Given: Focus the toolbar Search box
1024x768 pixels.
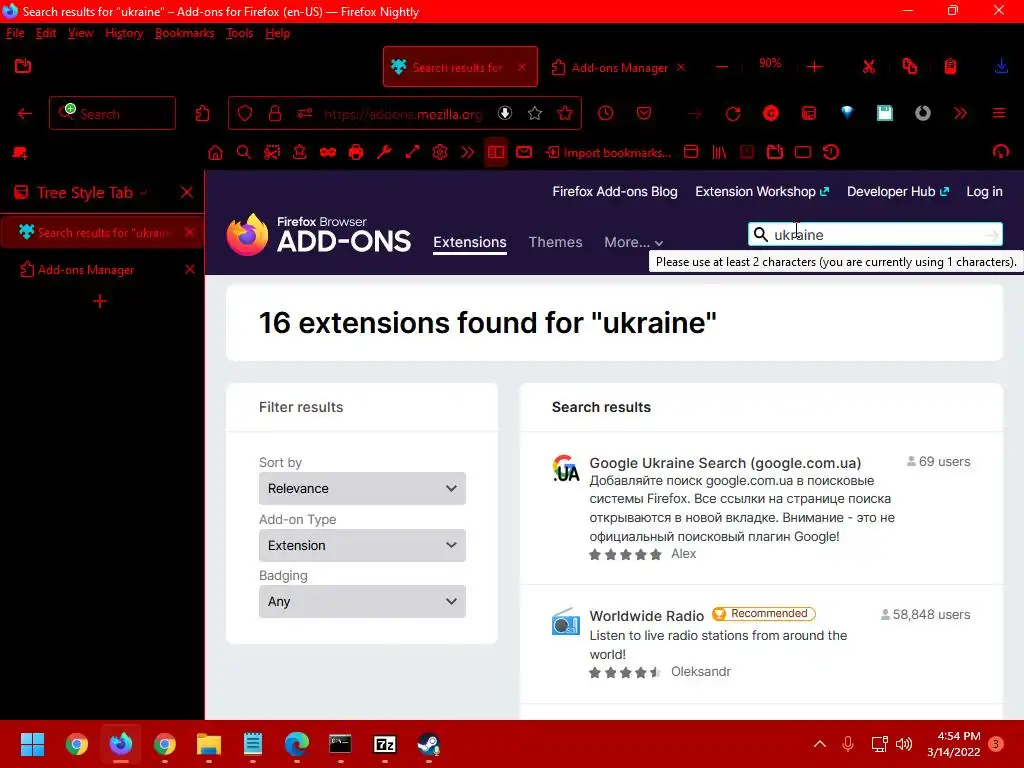Looking at the screenshot, I should coord(112,113).
